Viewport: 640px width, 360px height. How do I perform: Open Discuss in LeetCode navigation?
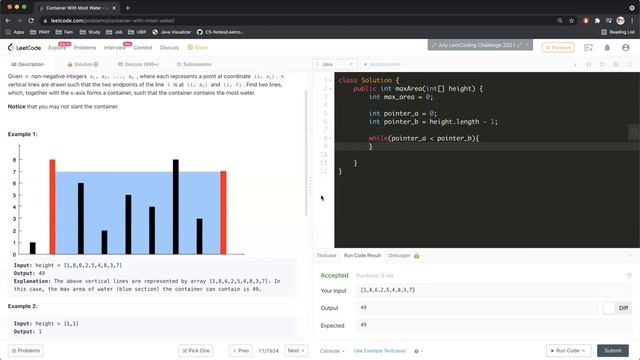point(169,48)
